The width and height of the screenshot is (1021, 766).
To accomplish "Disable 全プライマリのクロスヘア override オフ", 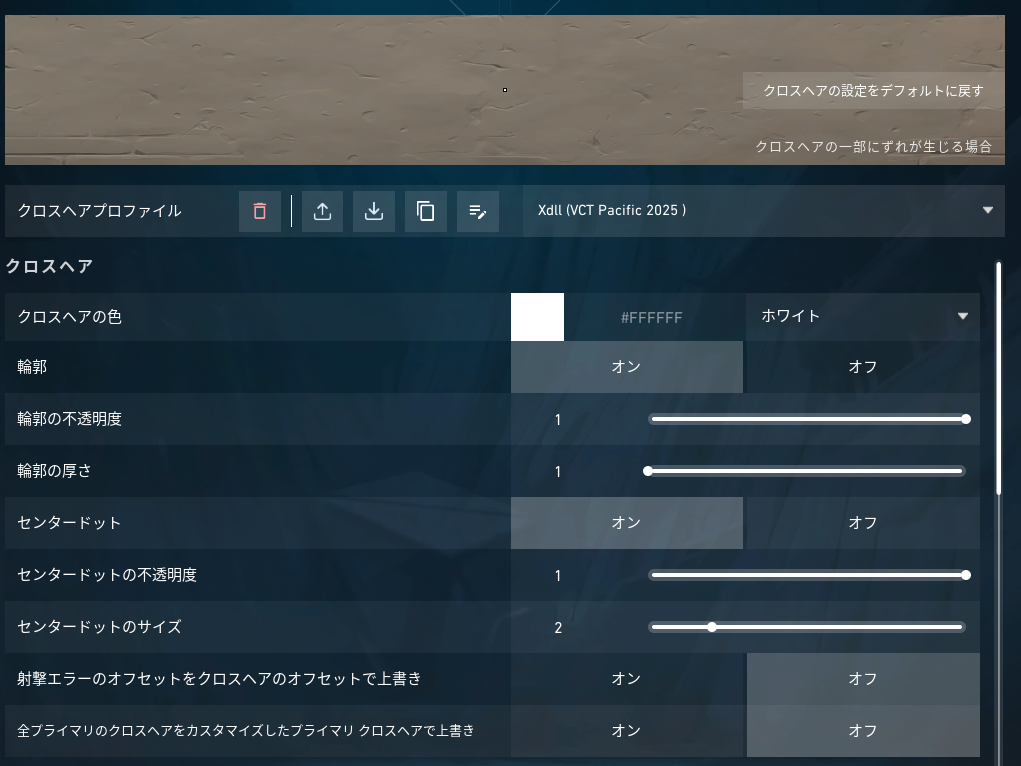I will [863, 731].
